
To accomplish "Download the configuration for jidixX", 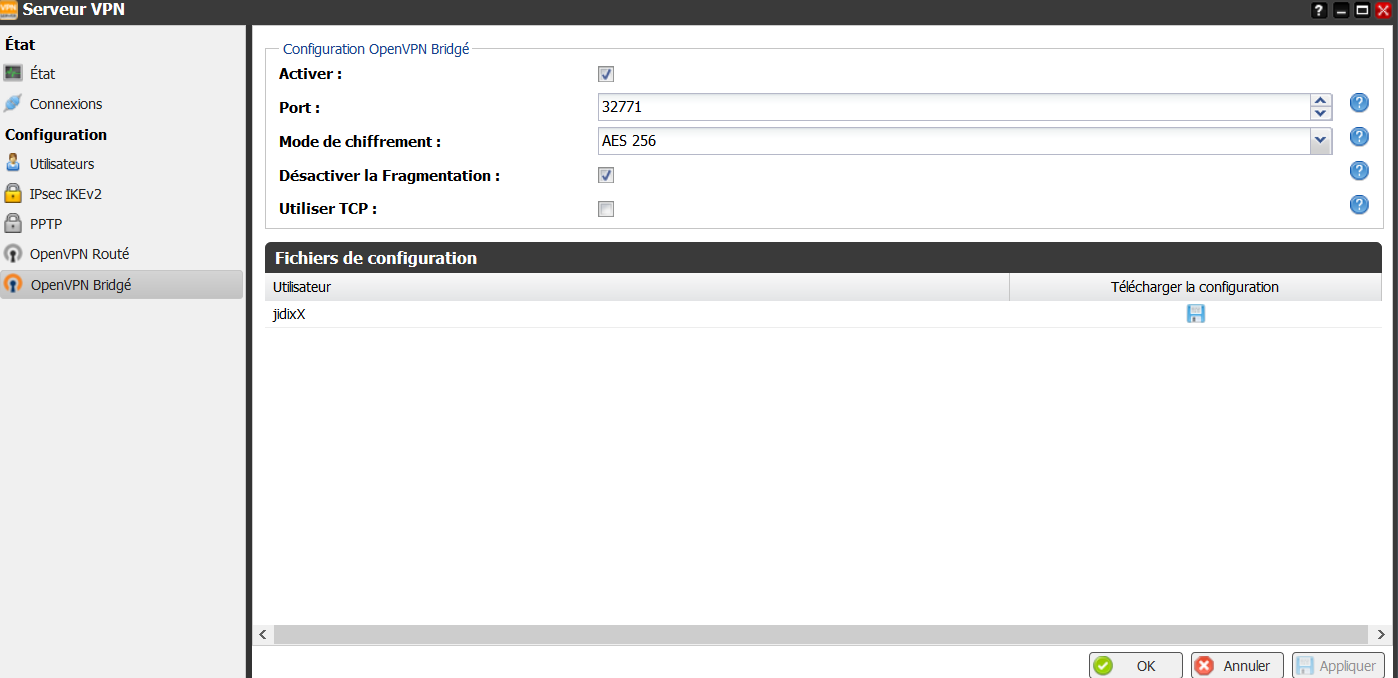I will (x=1195, y=314).
